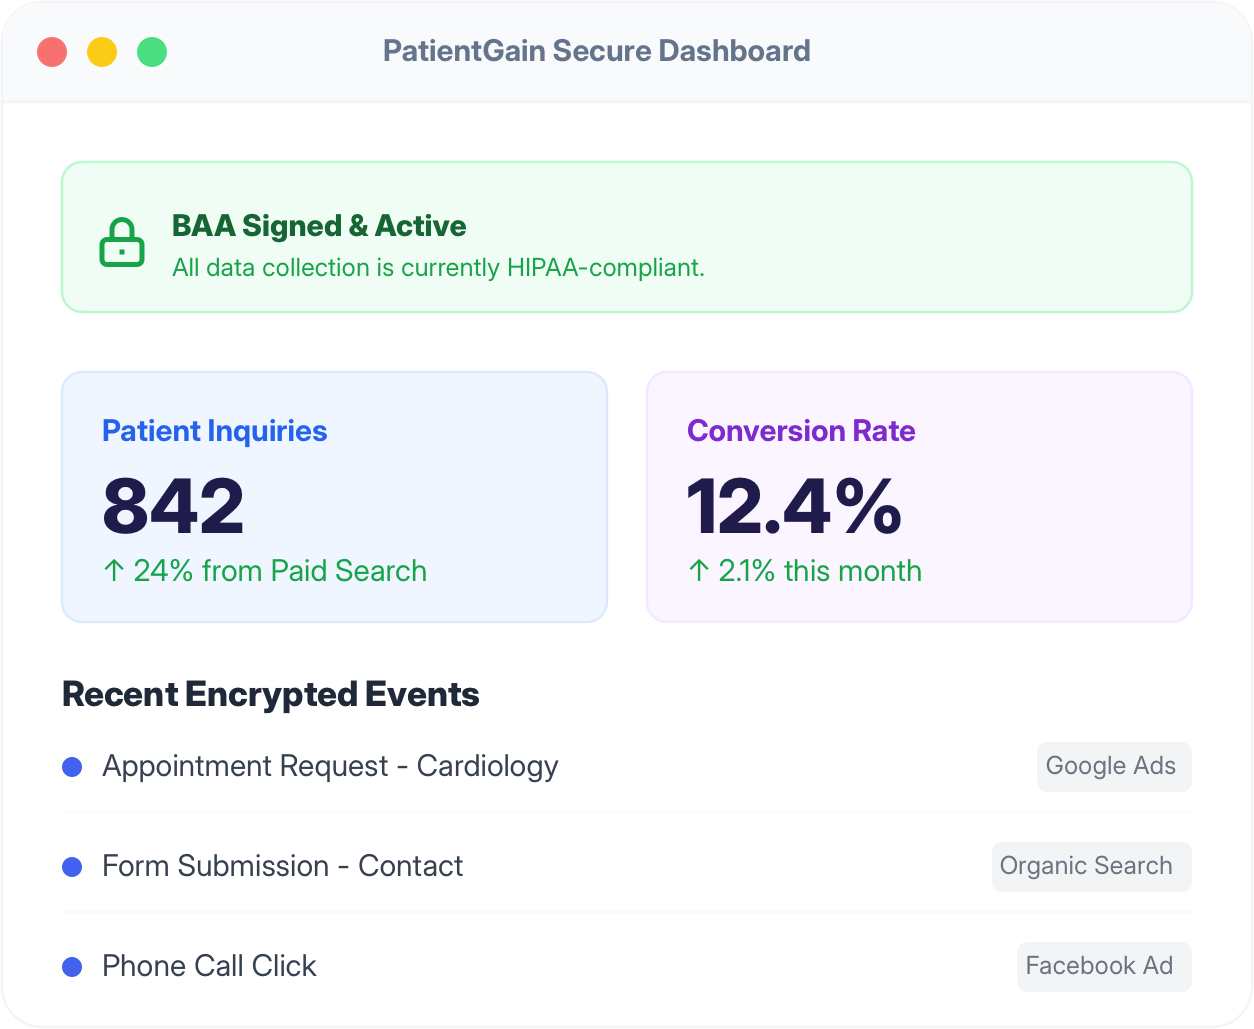Click the 842 inquiries value
This screenshot has height=1029, width=1254.
point(173,506)
